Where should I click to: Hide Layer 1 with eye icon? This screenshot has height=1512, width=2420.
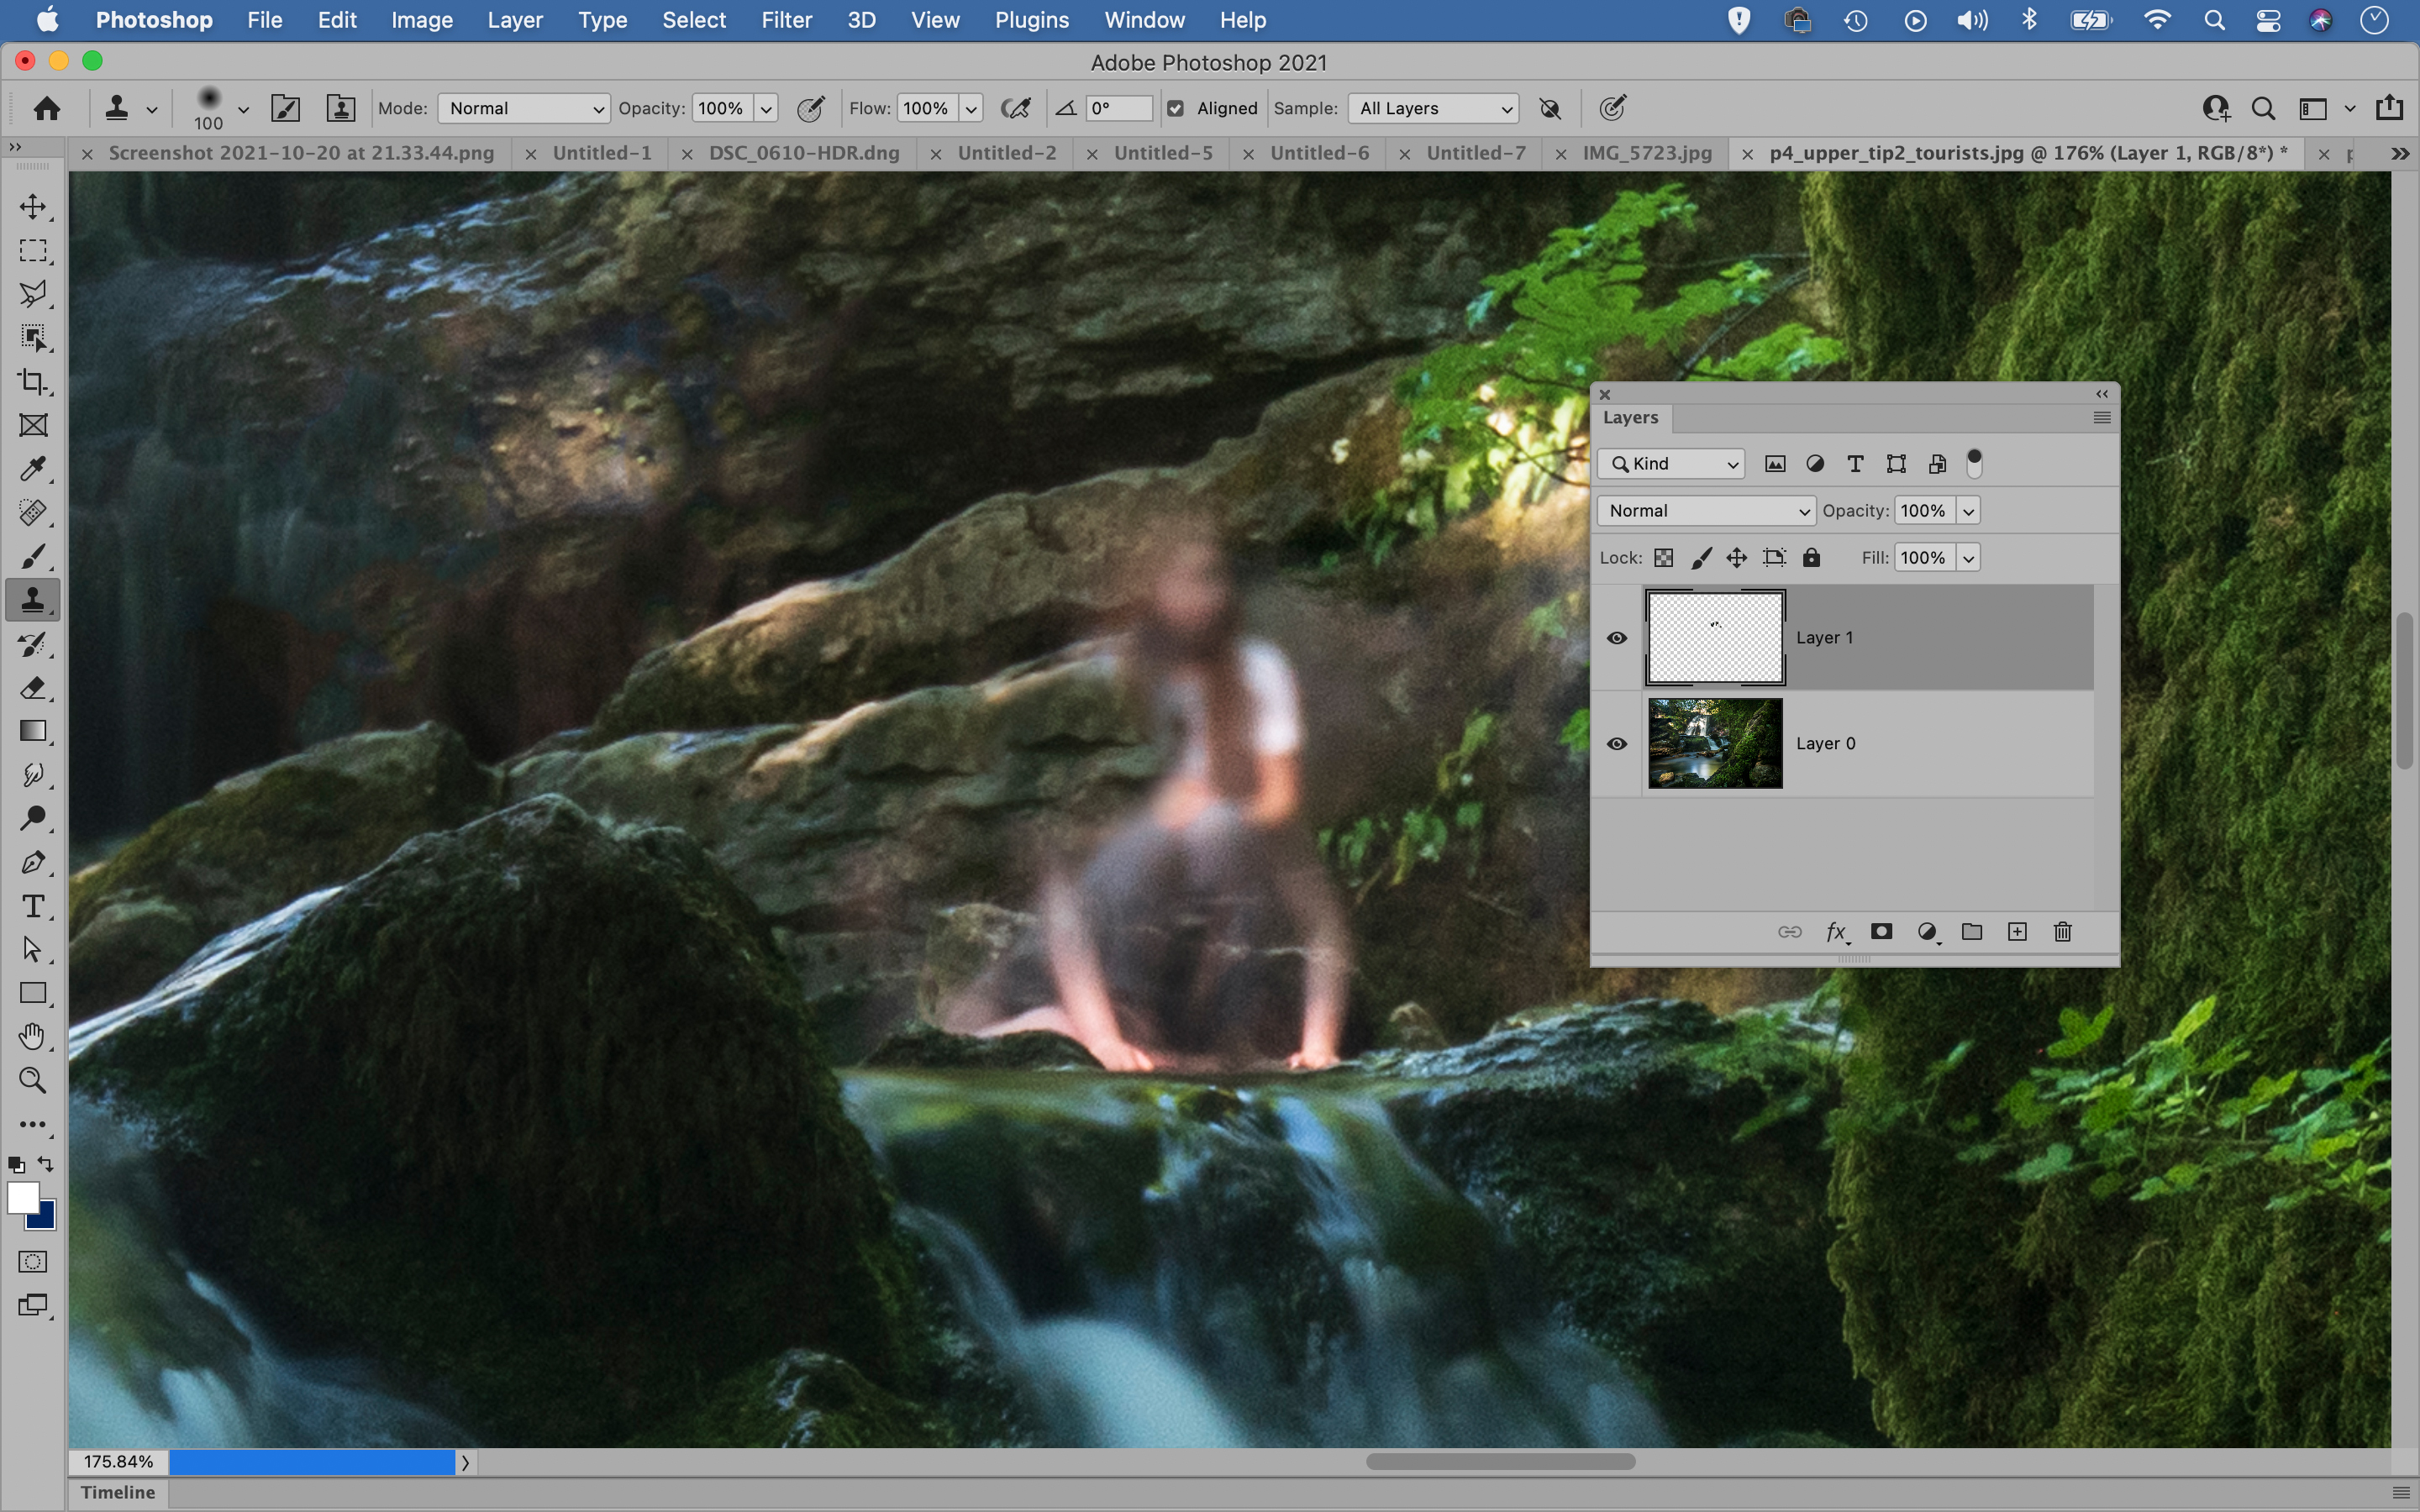pos(1617,638)
